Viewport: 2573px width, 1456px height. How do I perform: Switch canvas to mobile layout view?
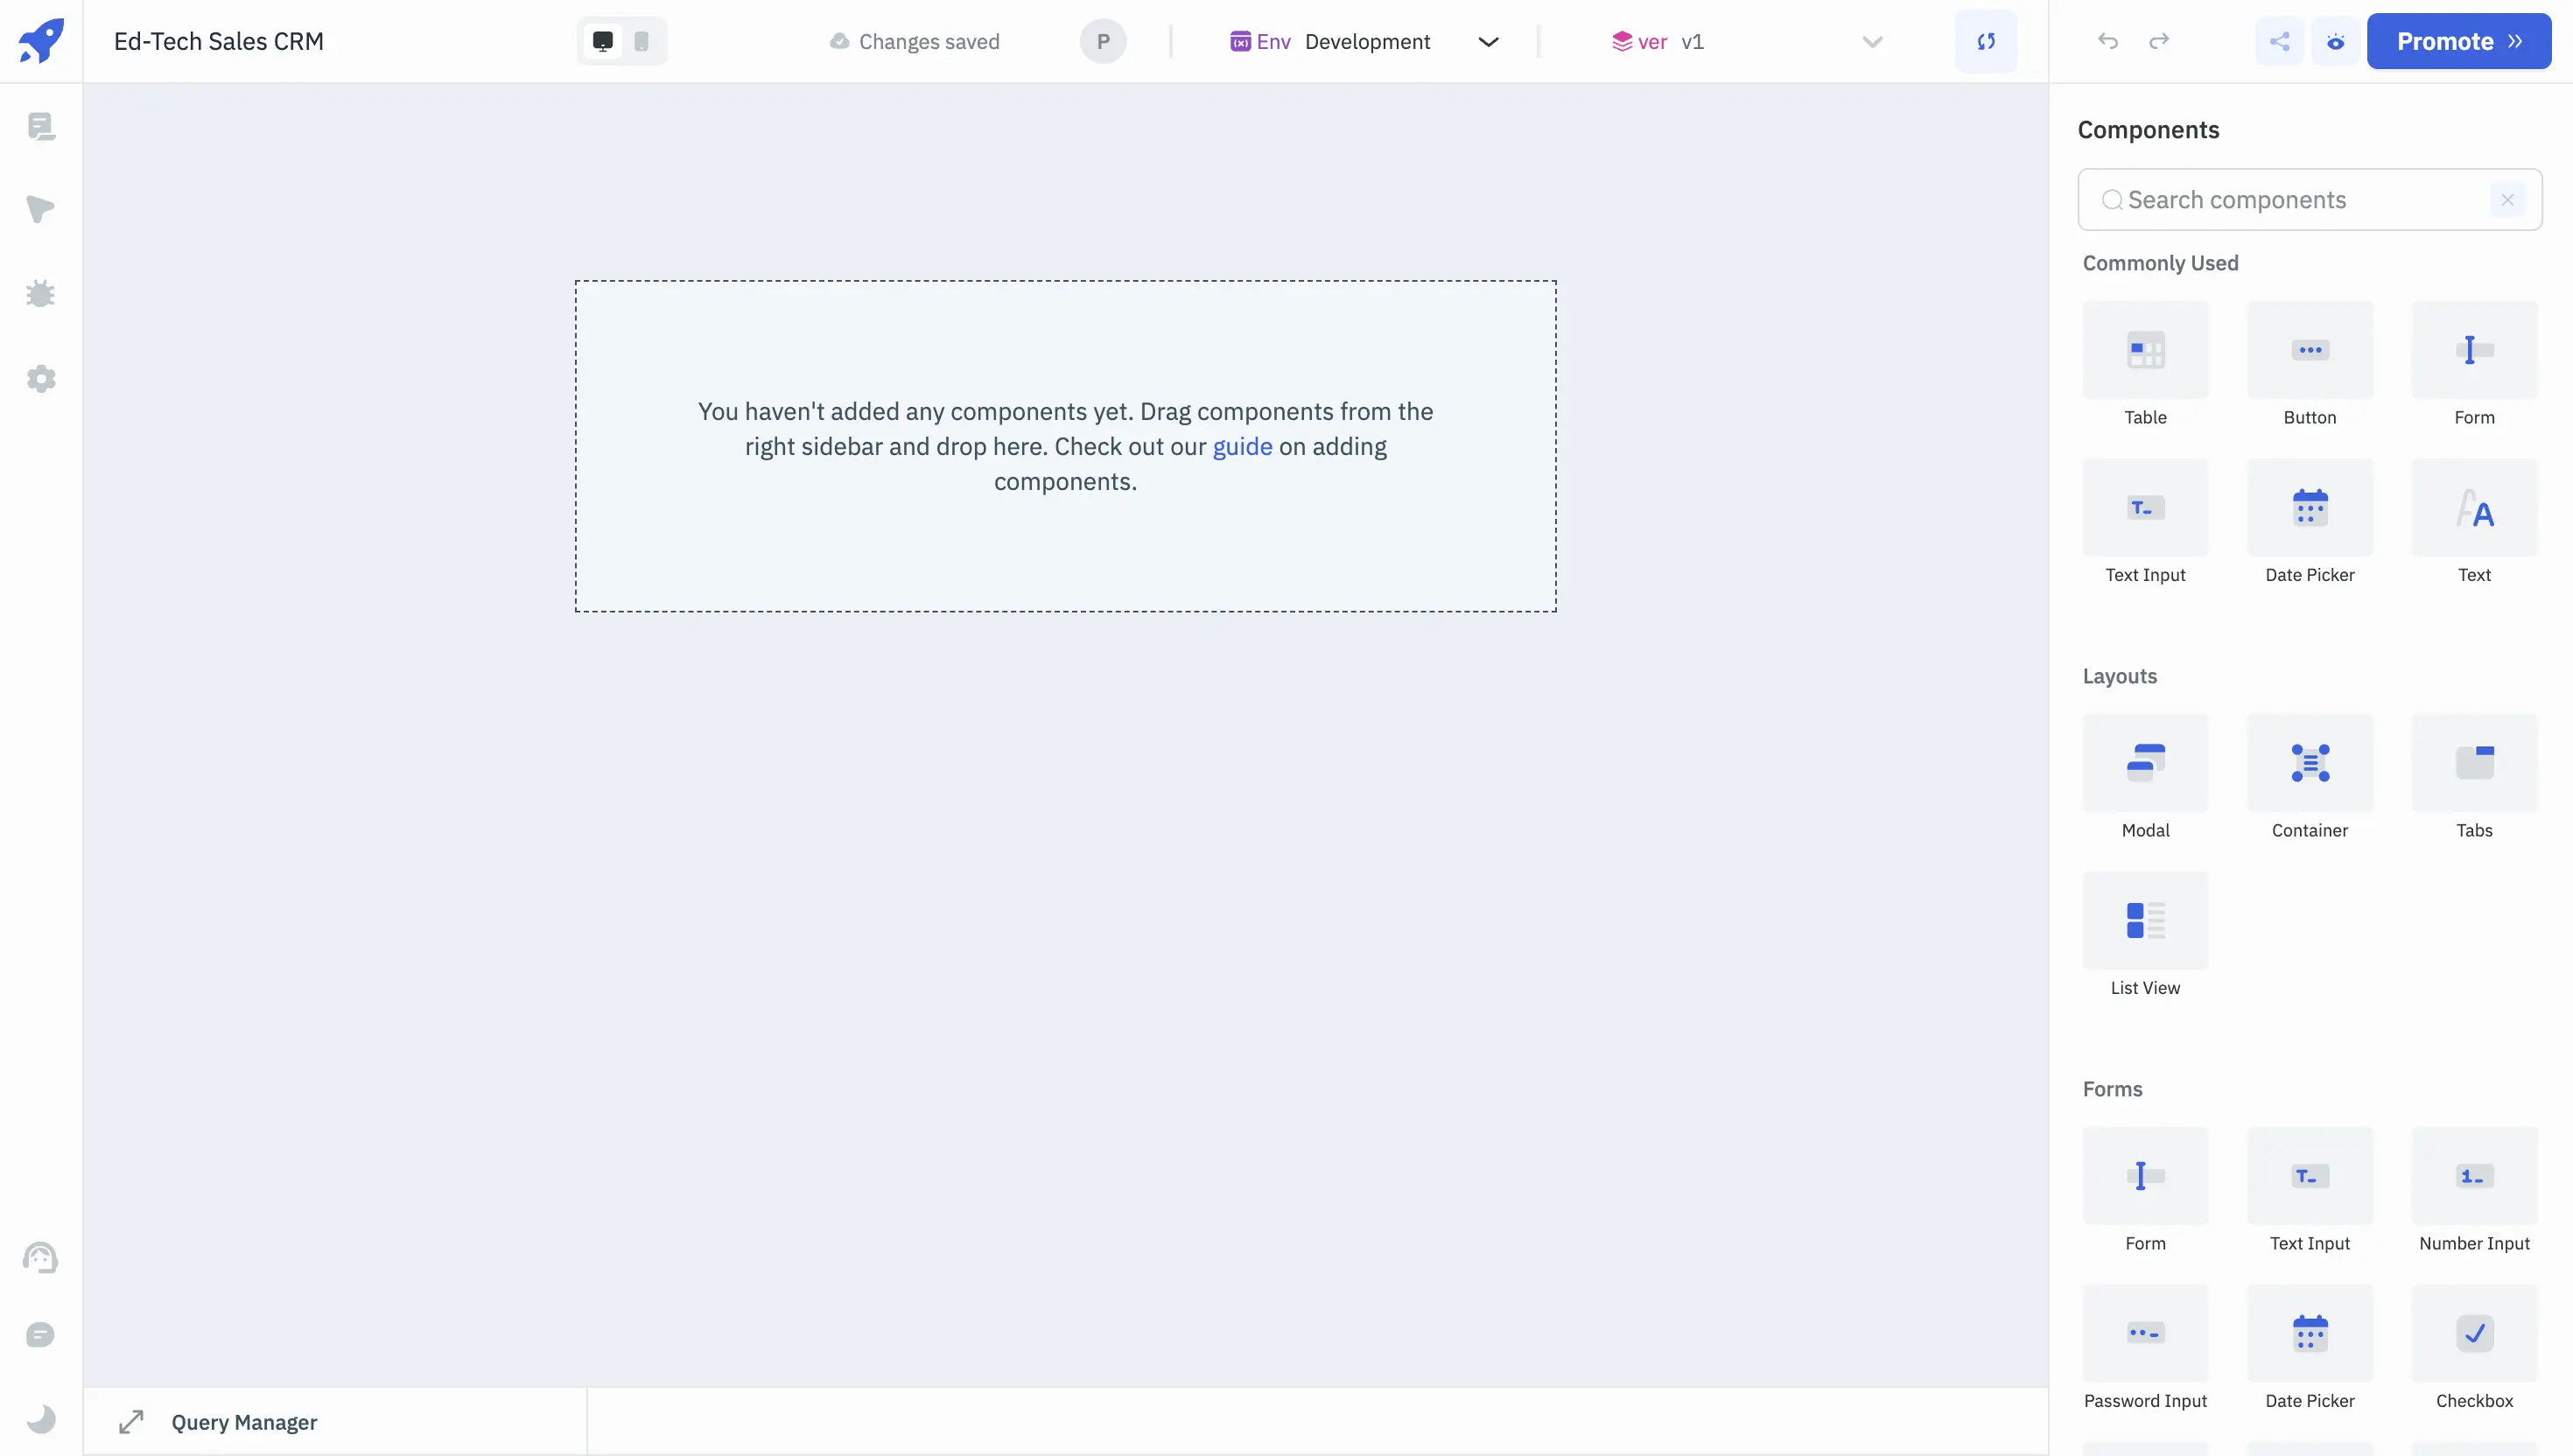click(x=642, y=41)
